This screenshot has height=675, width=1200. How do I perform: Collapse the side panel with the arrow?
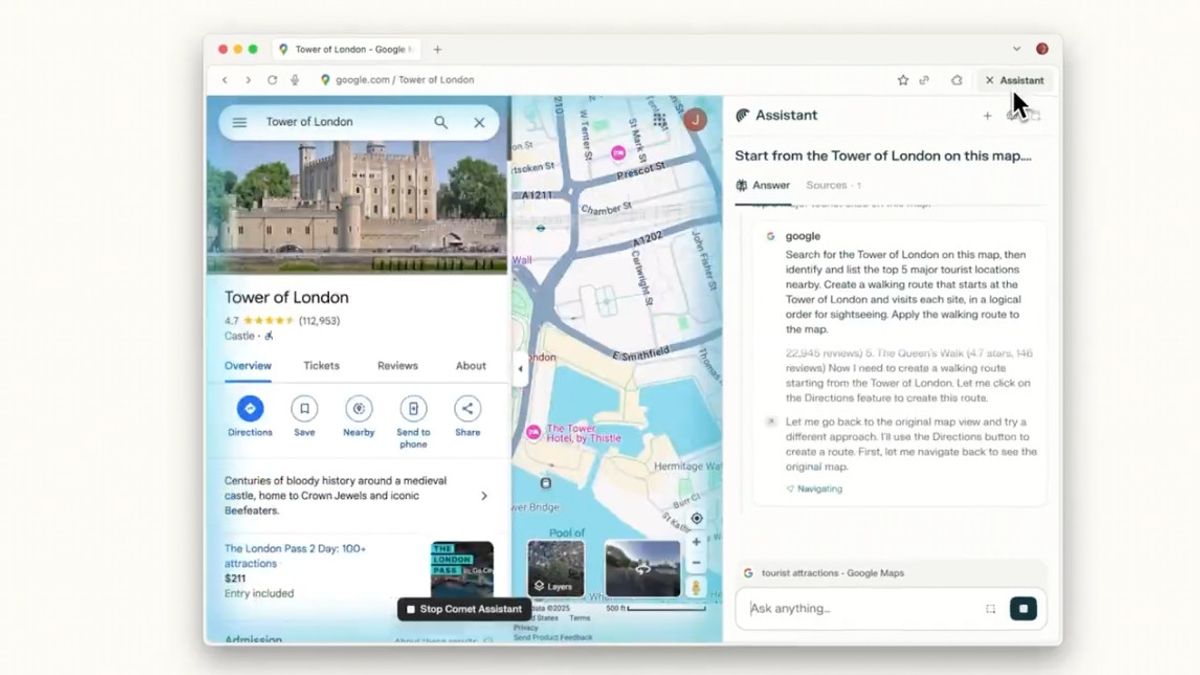pos(519,369)
